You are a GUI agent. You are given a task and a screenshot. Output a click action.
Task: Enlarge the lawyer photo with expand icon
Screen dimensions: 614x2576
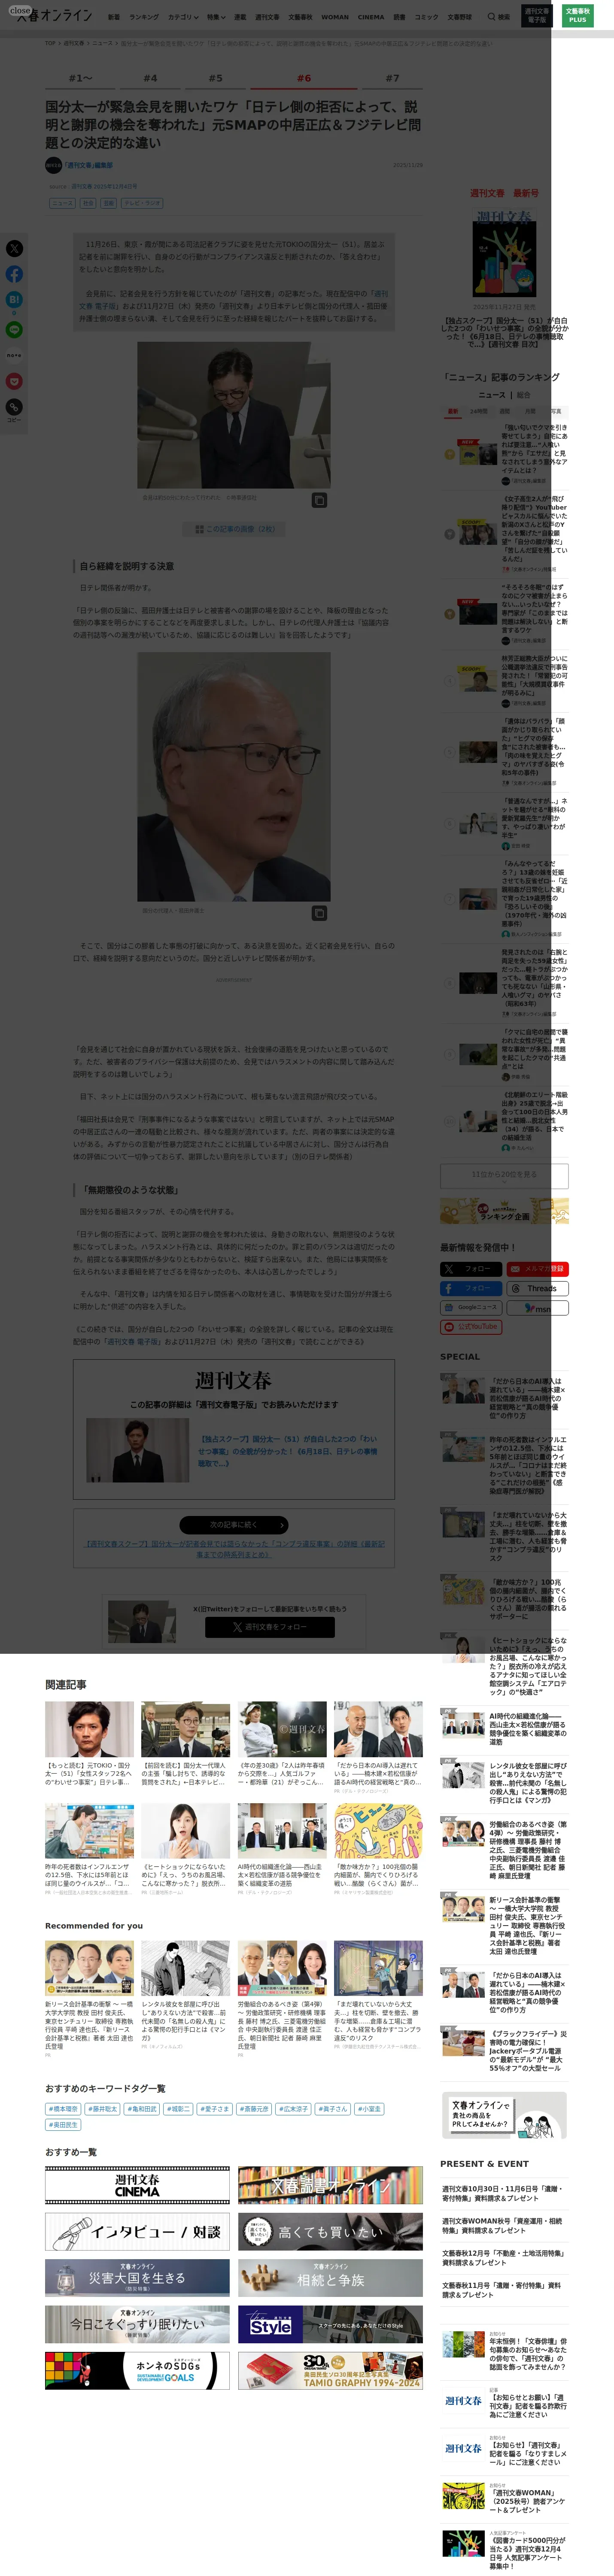319,913
